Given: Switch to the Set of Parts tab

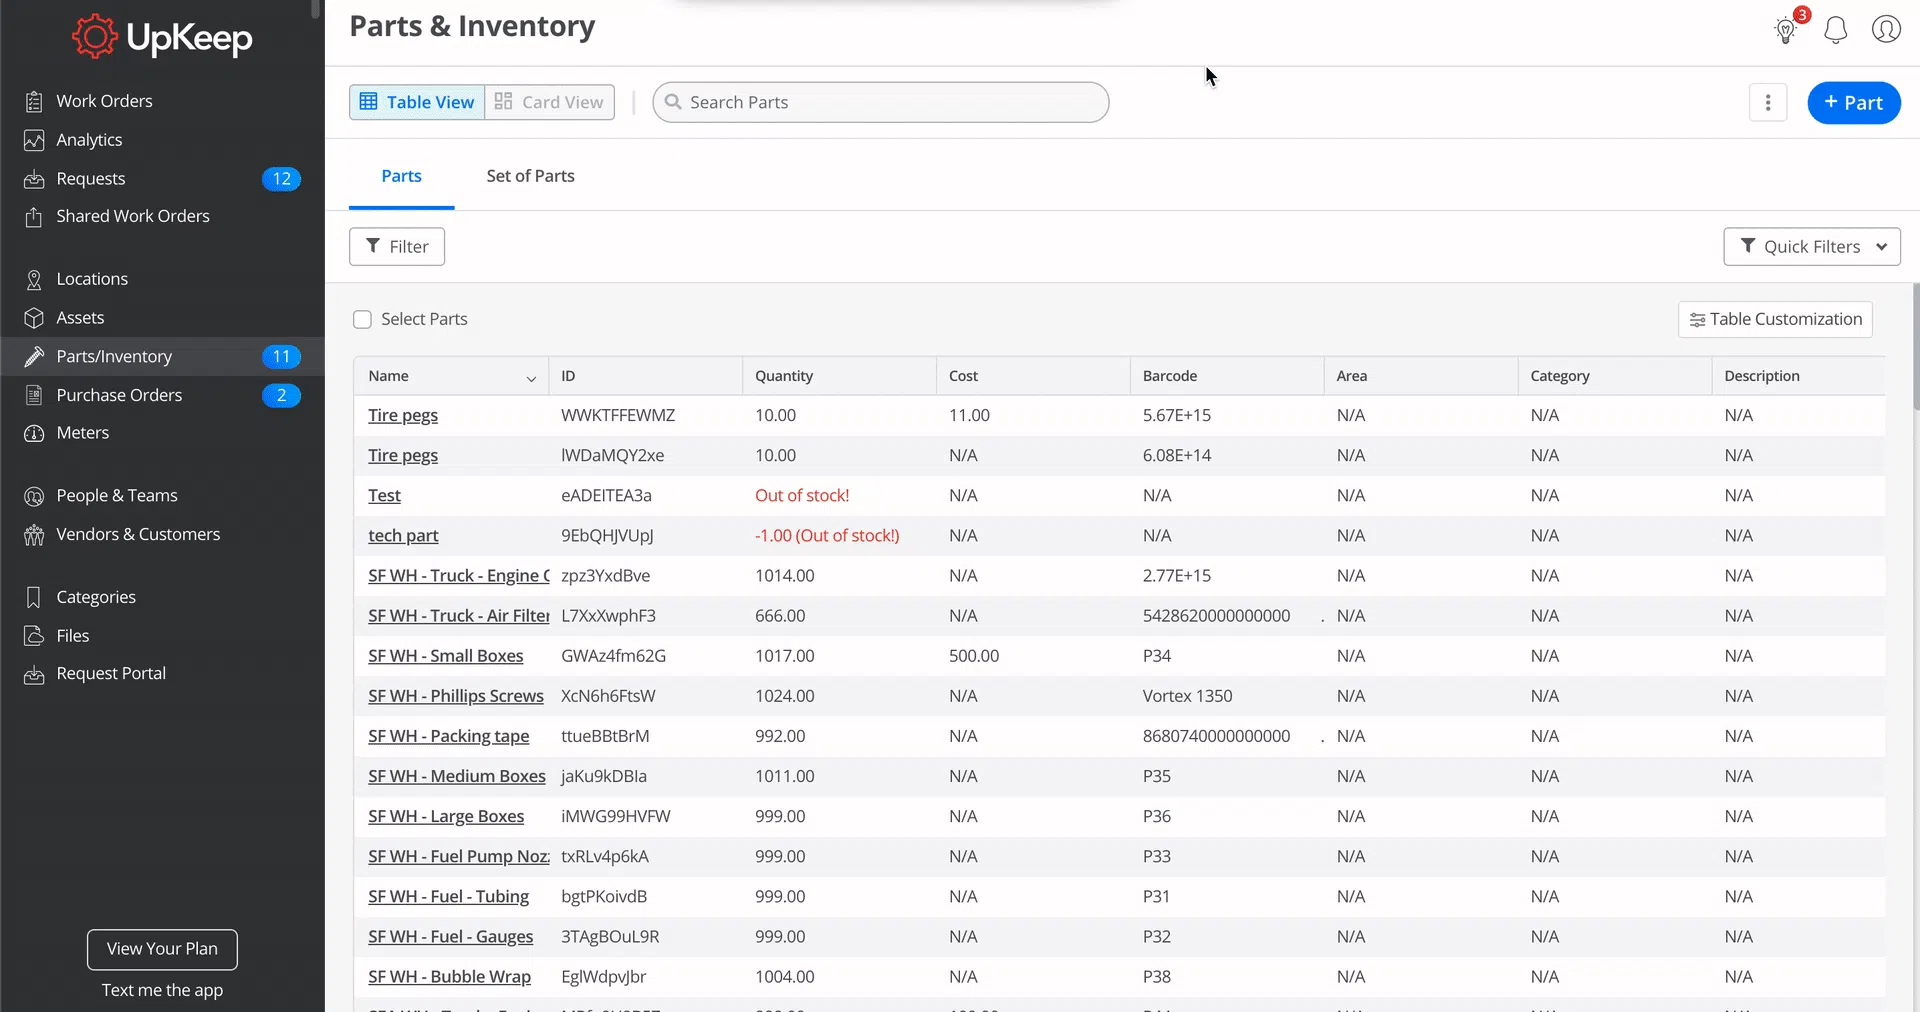Looking at the screenshot, I should [530, 175].
